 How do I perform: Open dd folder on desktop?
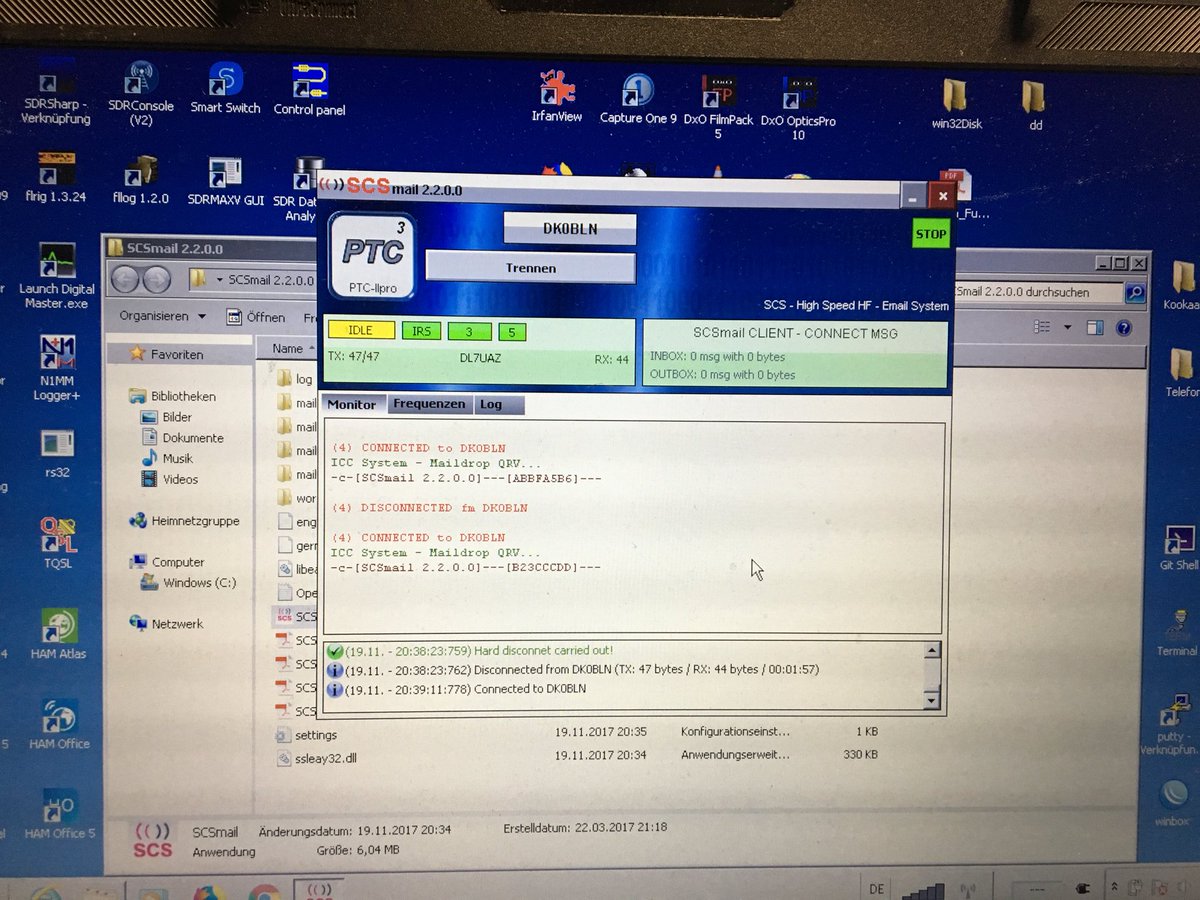coord(1035,104)
